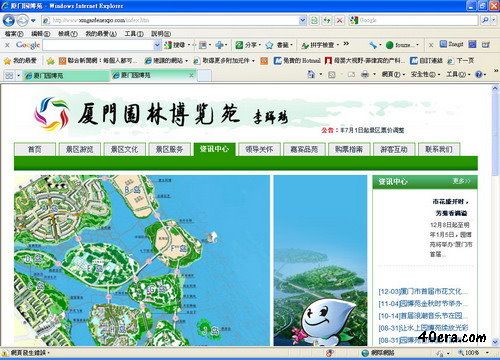Click the Snagit toolbar button

(452, 44)
